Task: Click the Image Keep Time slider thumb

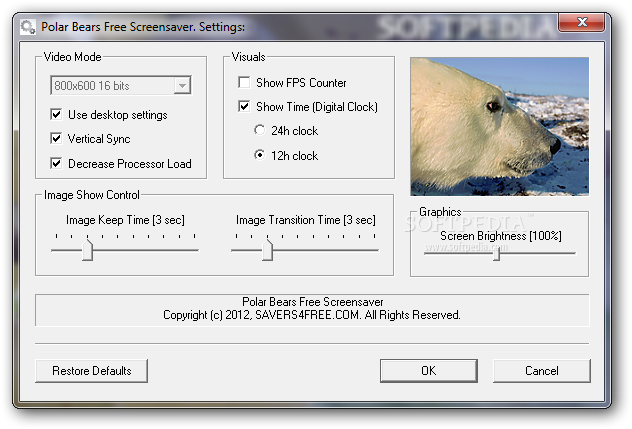Action: pyautogui.click(x=87, y=250)
